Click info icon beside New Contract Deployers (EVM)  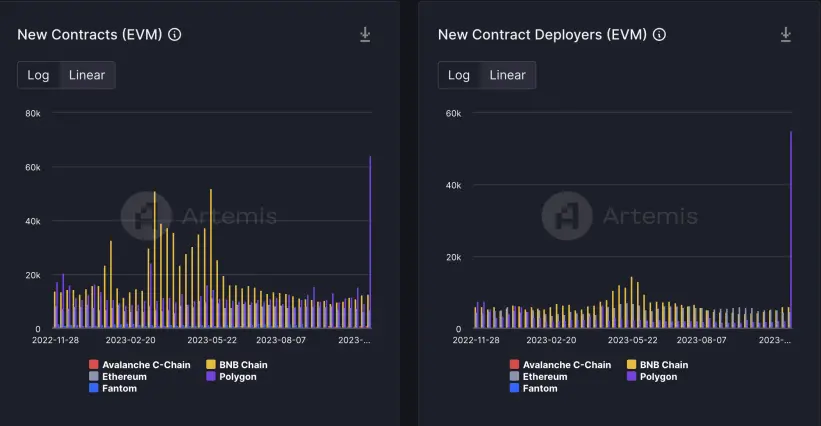click(x=659, y=35)
